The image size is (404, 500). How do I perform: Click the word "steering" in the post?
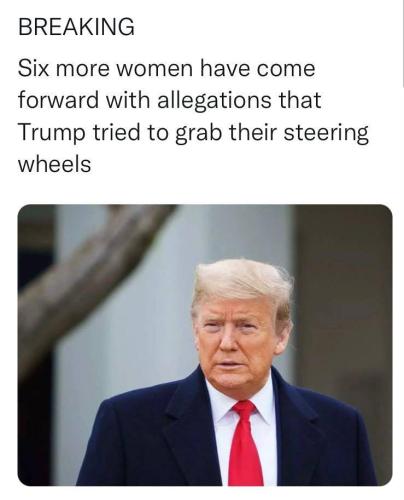tap(326, 133)
